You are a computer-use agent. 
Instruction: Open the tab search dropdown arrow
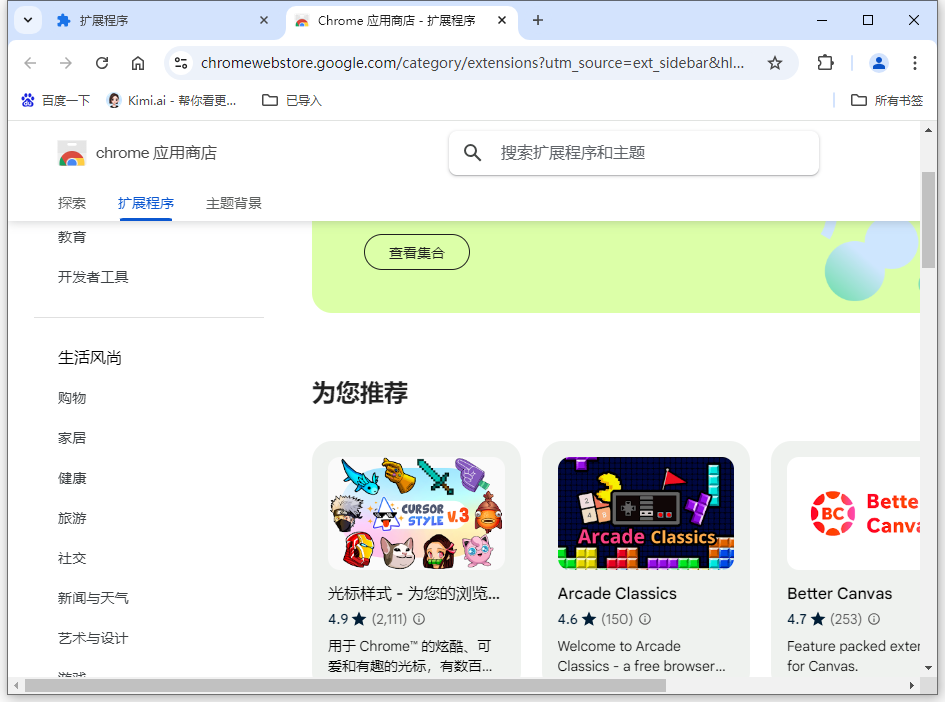28,20
